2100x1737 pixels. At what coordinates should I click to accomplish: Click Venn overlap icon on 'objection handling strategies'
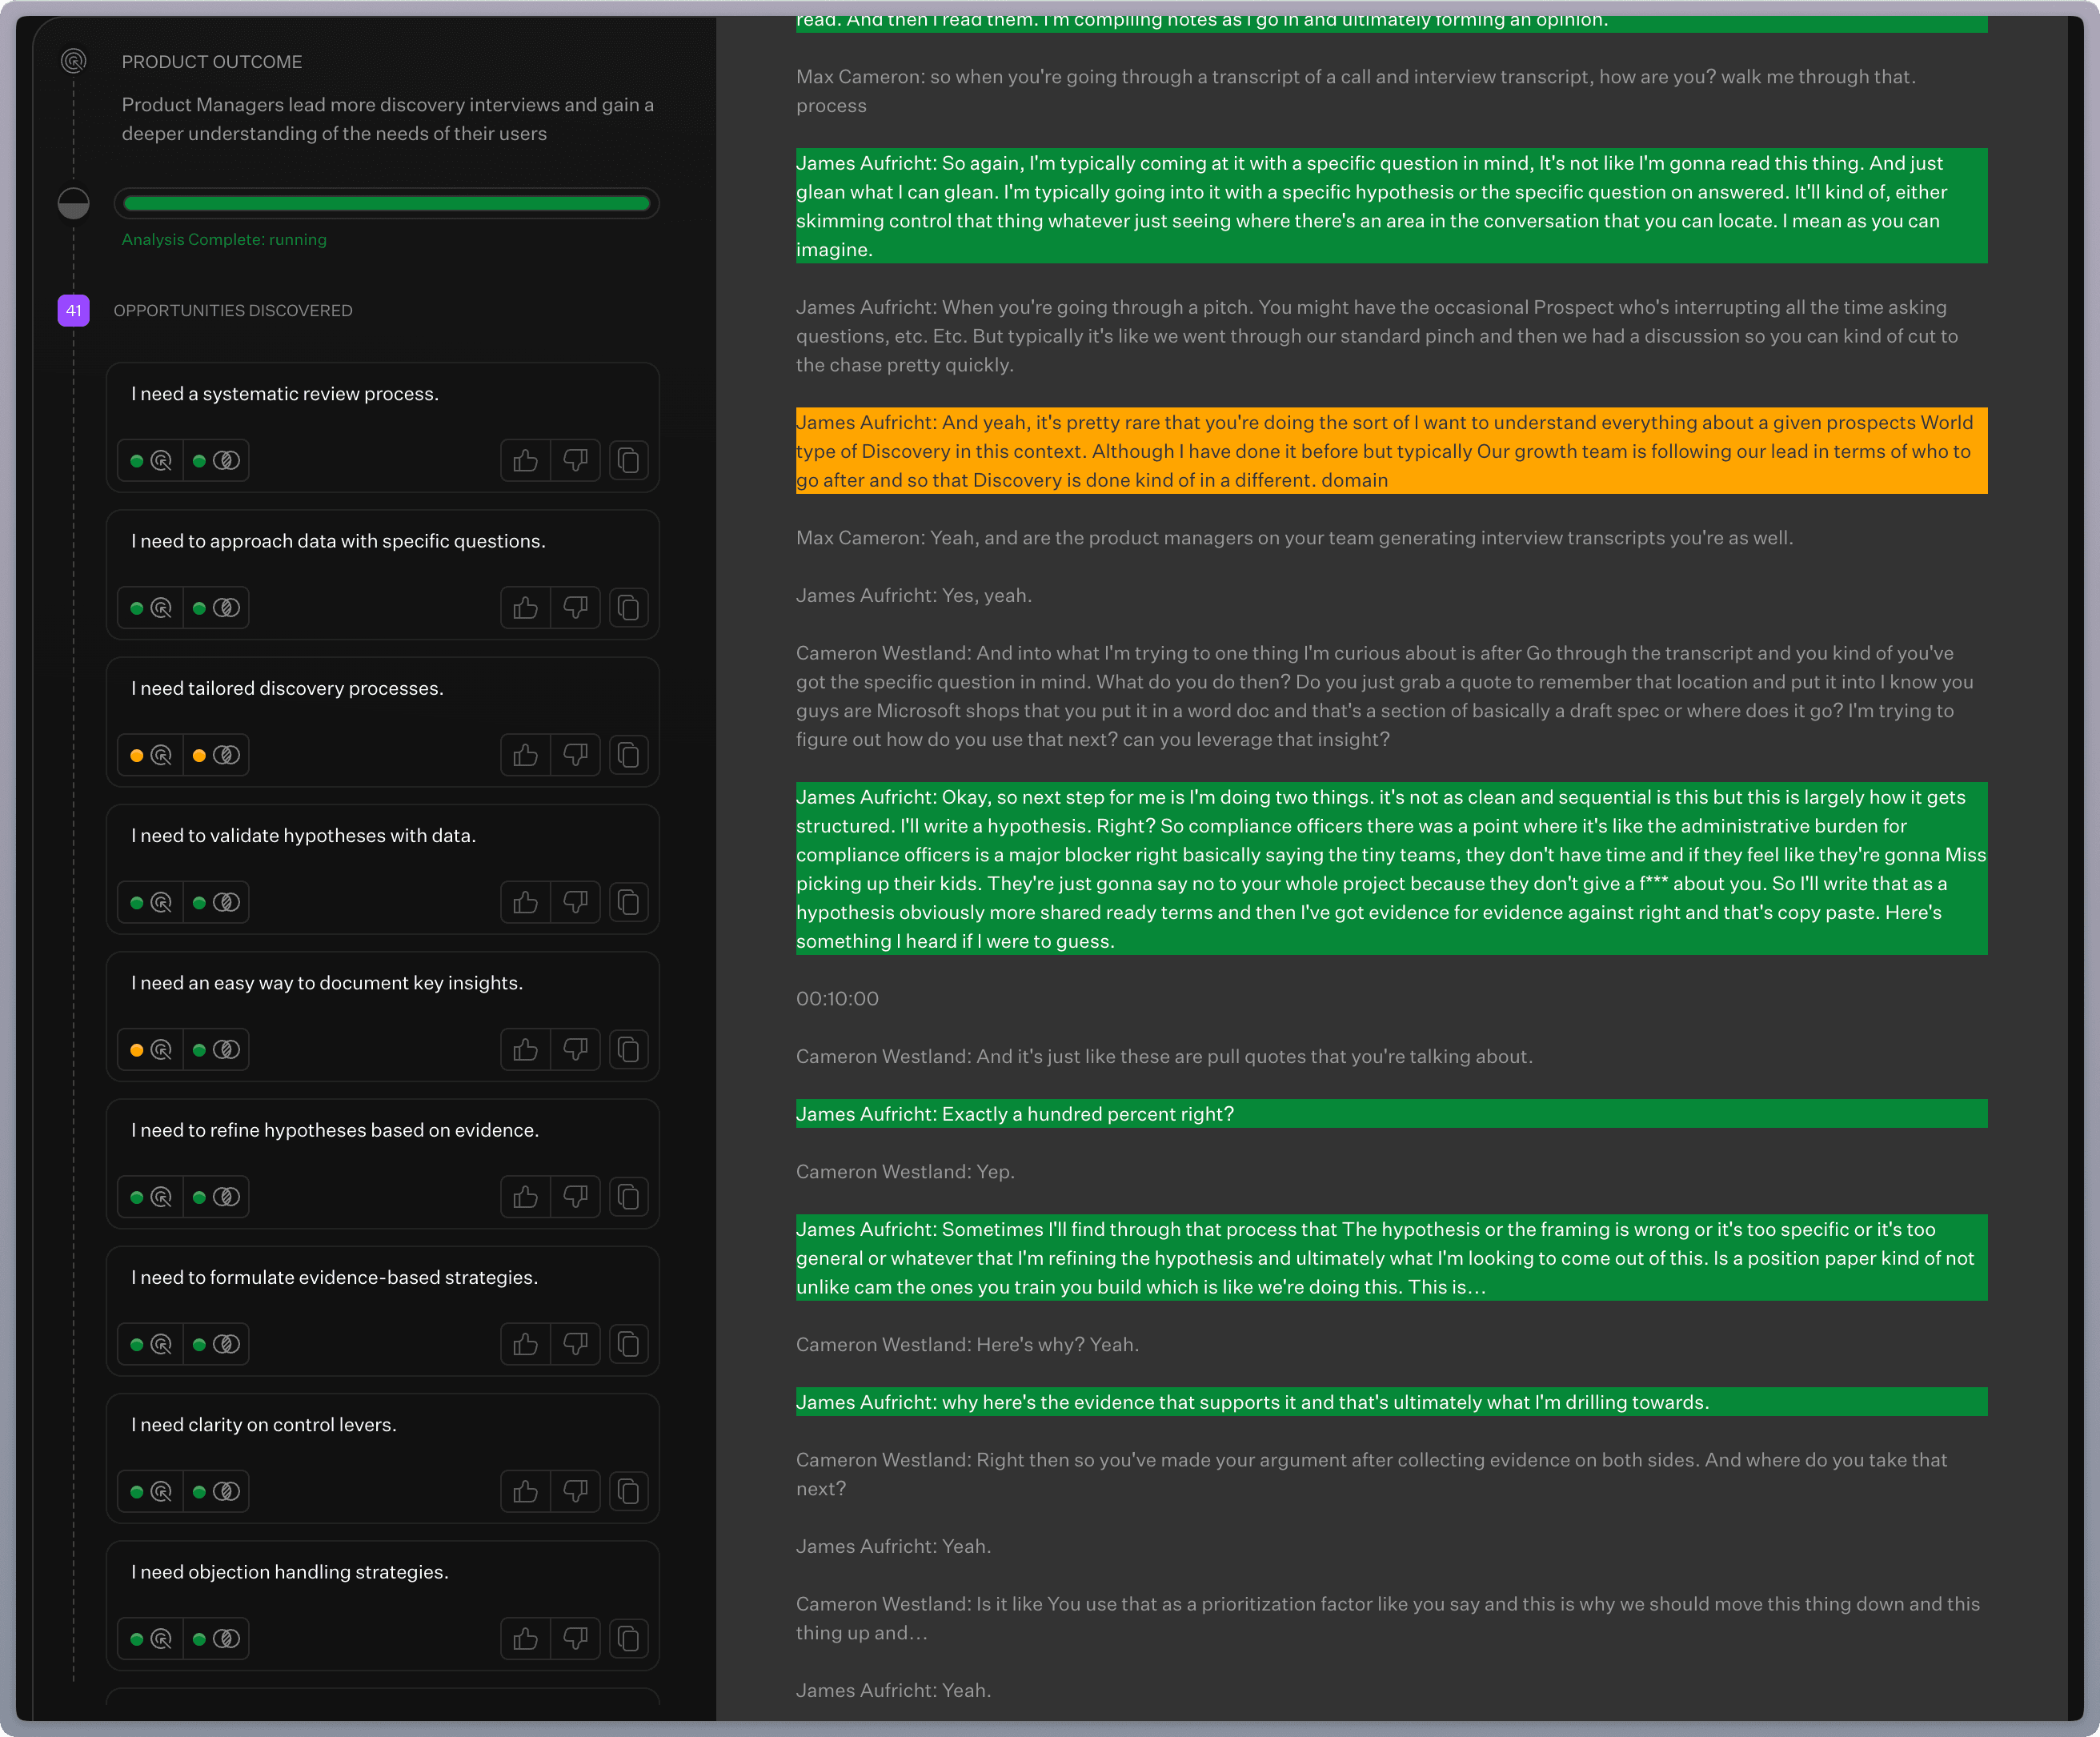click(227, 1639)
